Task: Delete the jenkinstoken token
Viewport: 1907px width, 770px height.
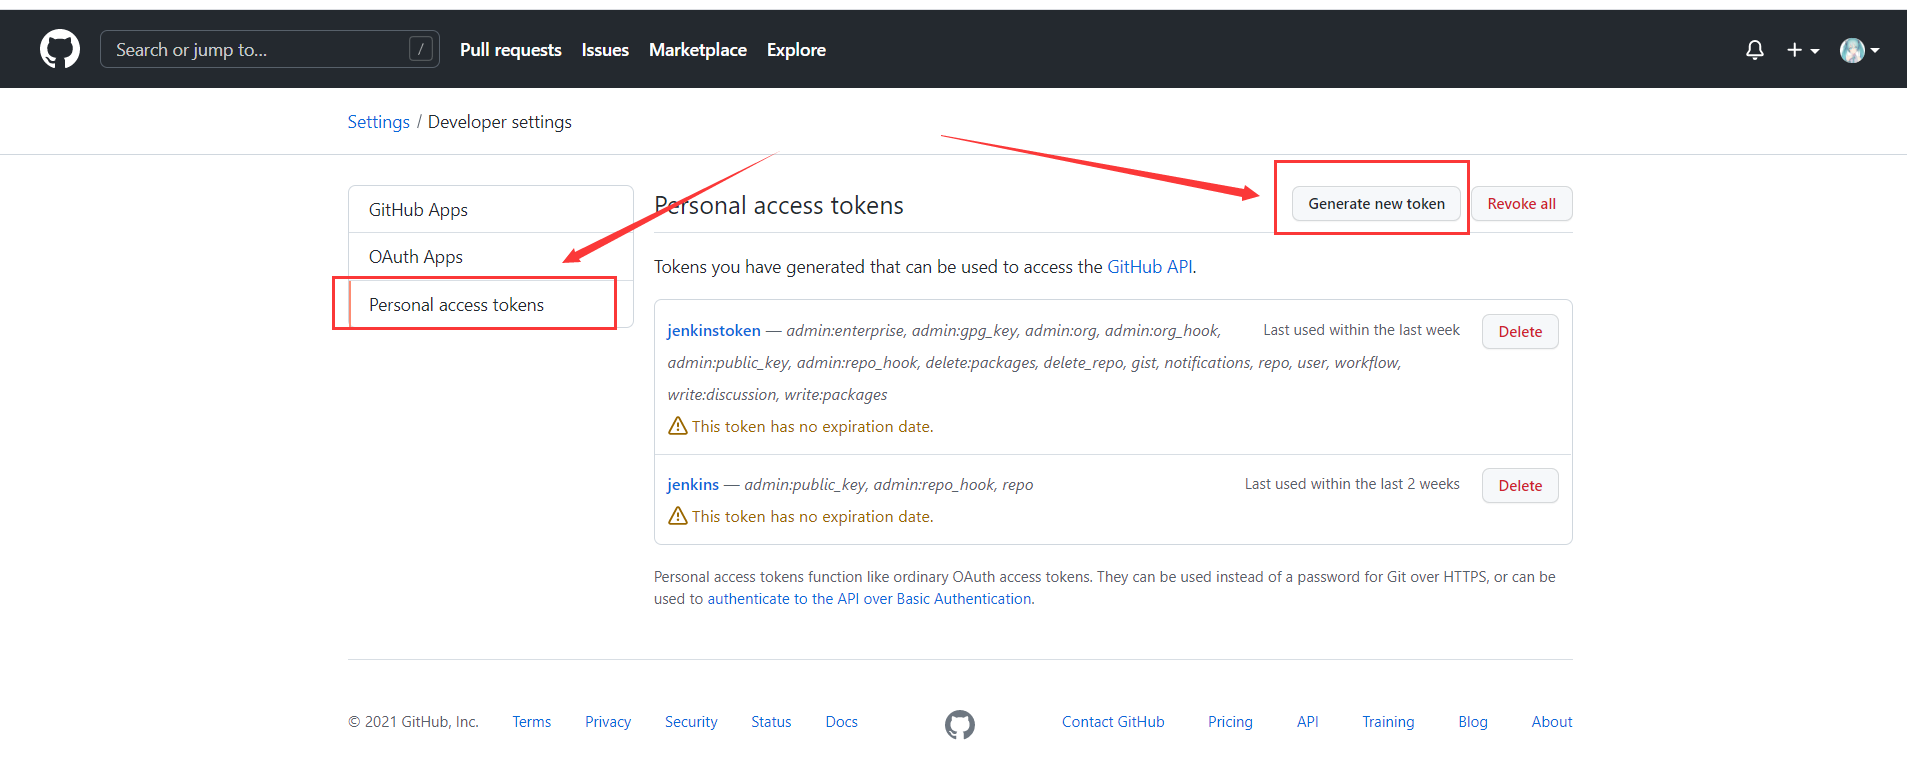Action: 1520,332
